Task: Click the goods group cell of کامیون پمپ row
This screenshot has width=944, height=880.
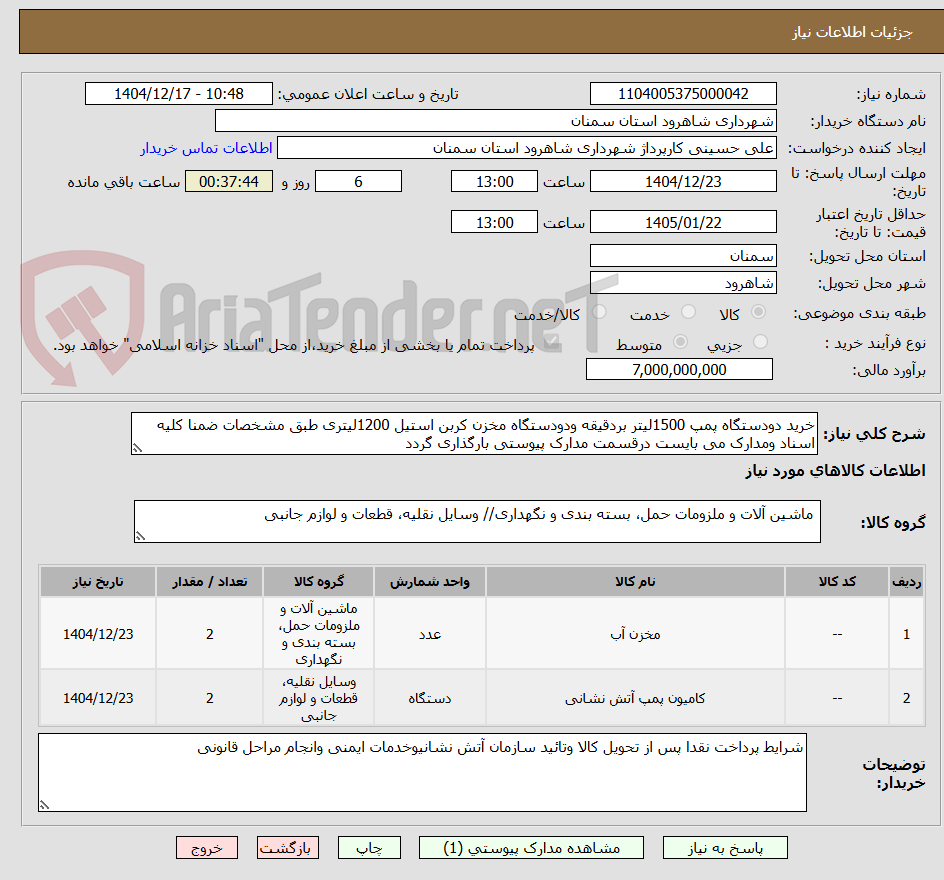Action: click(x=318, y=698)
